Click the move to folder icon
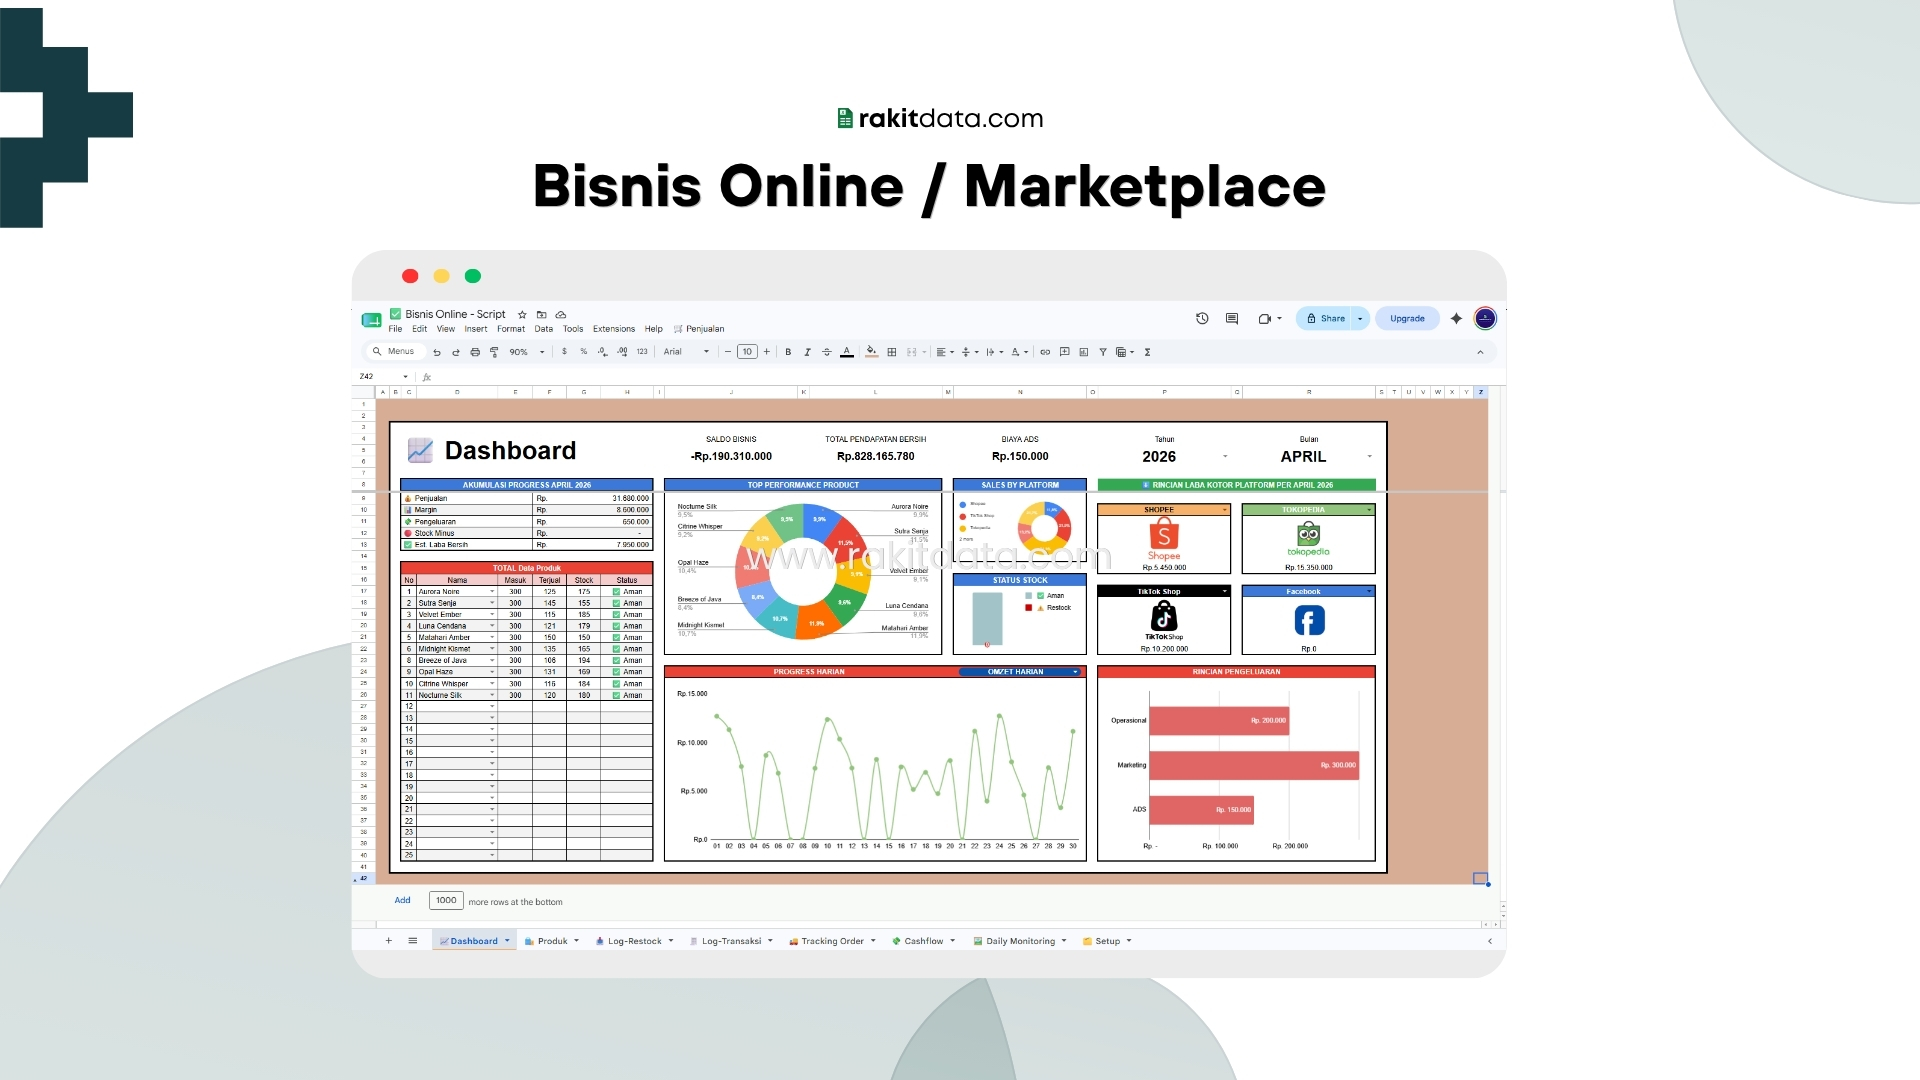The image size is (1920, 1080). 541,315
